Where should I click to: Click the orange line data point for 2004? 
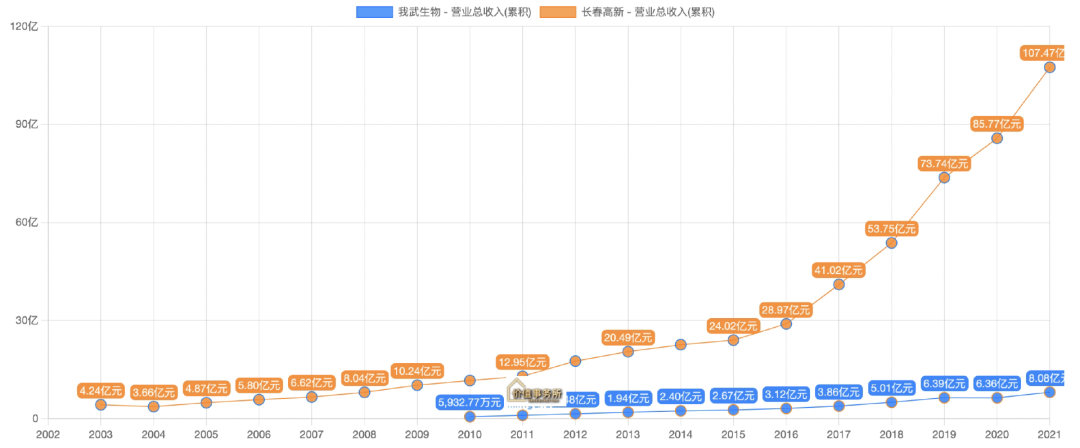point(154,407)
